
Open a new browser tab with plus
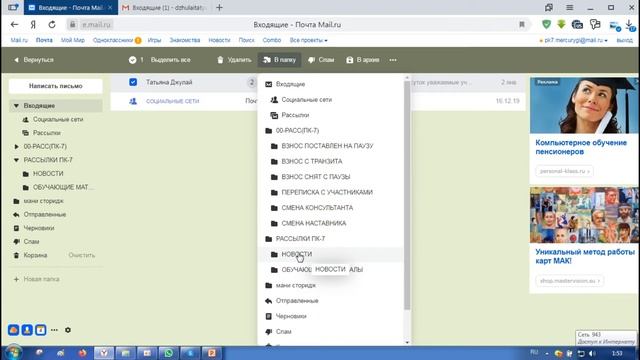(x=220, y=7)
